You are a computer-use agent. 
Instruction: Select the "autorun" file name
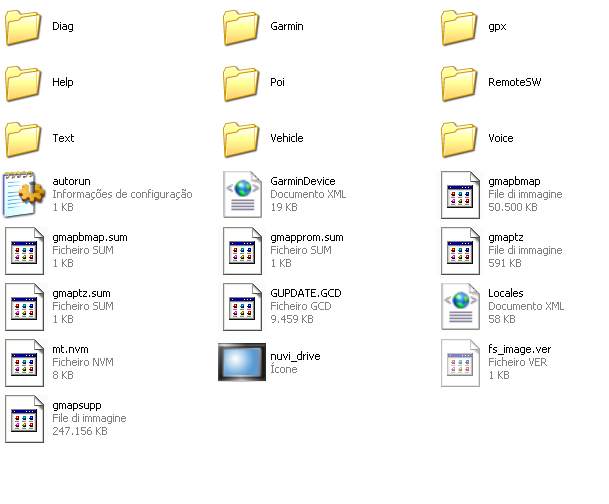71,181
